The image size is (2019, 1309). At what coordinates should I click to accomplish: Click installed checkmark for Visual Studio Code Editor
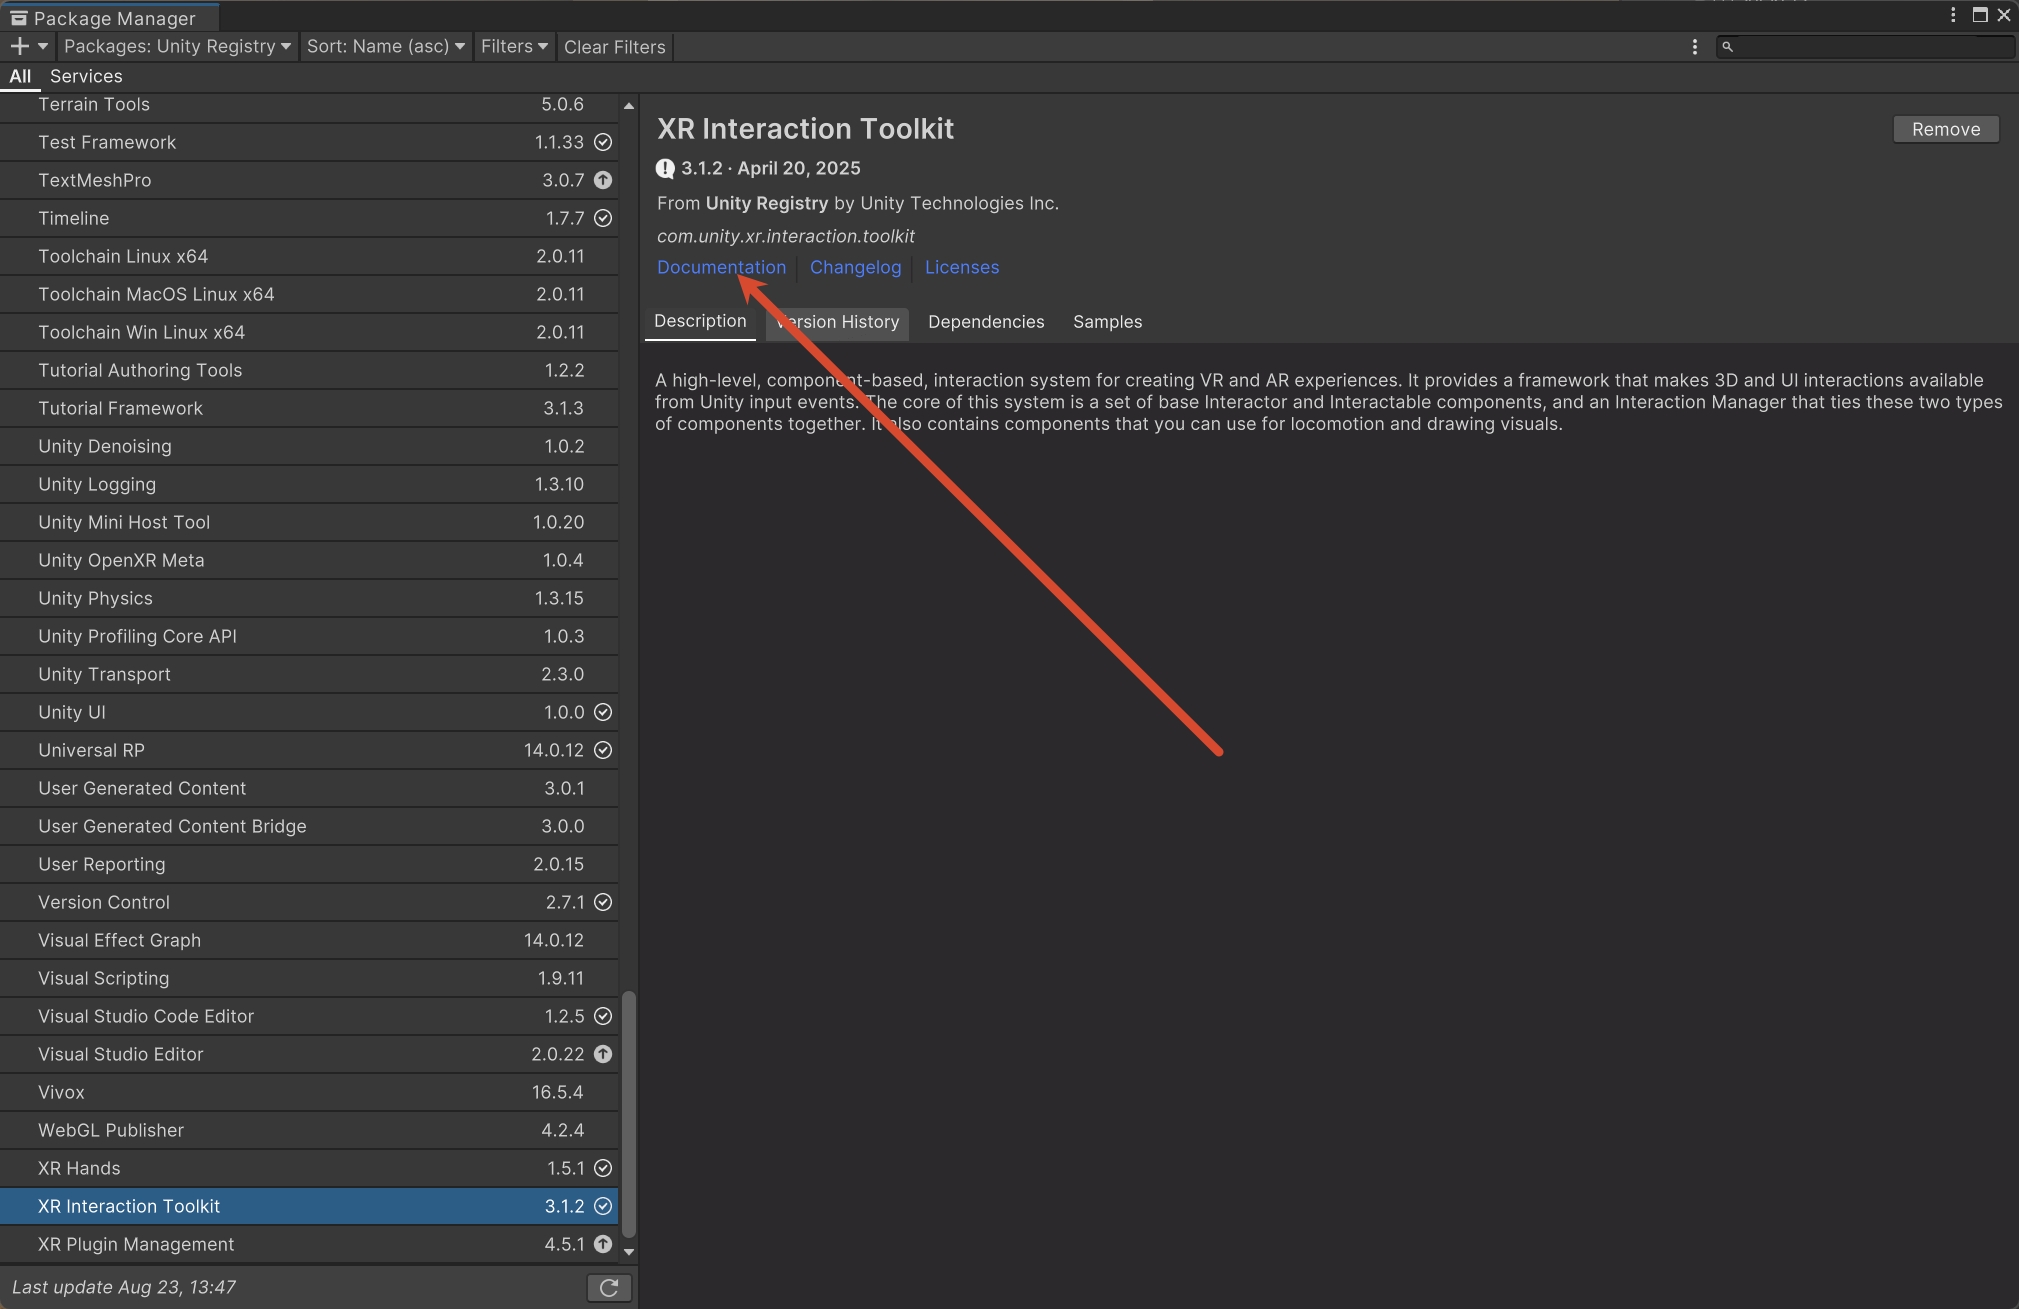pyautogui.click(x=603, y=1016)
